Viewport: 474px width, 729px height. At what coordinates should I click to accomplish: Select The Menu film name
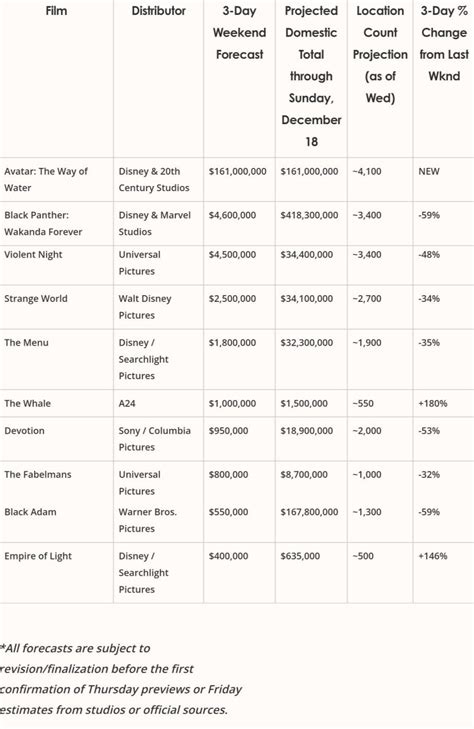pos(26,343)
